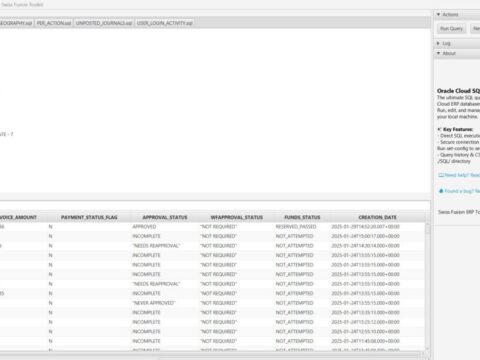The height and width of the screenshot is (360, 480).
Task: Click the CREATION_DATE column header
Action: [x=377, y=217]
